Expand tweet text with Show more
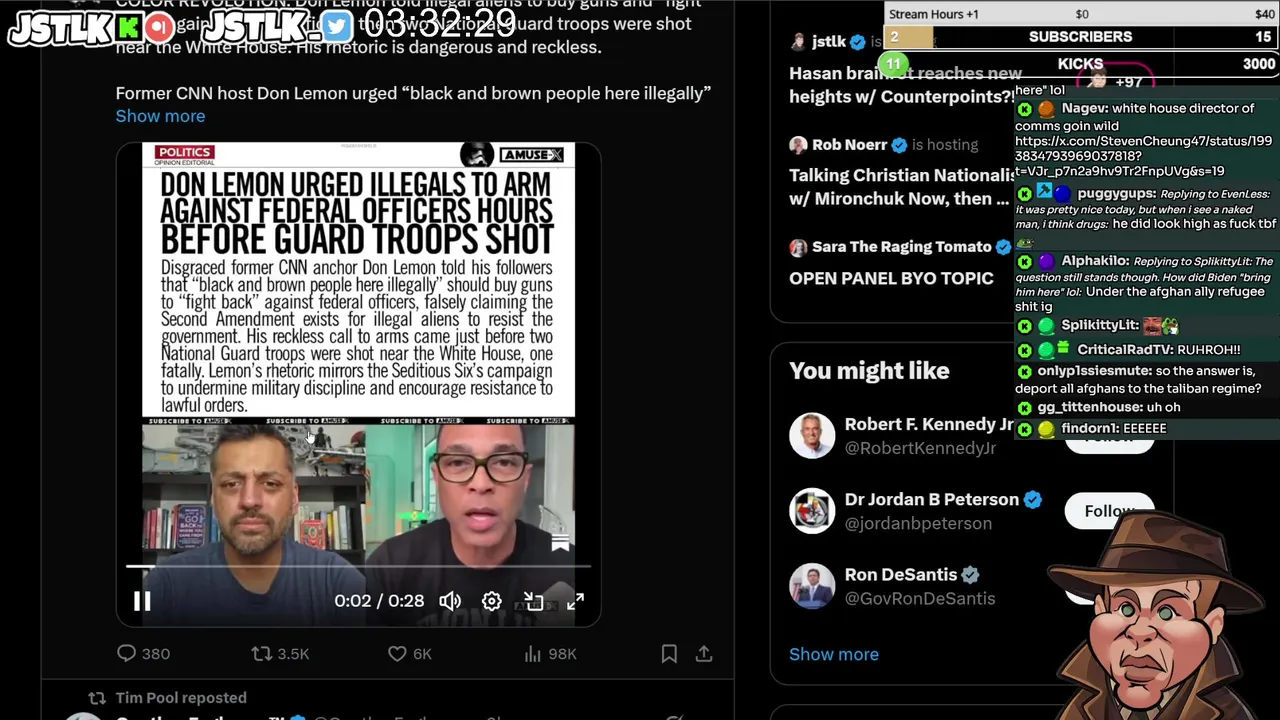The image size is (1280, 720). pyautogui.click(x=160, y=116)
